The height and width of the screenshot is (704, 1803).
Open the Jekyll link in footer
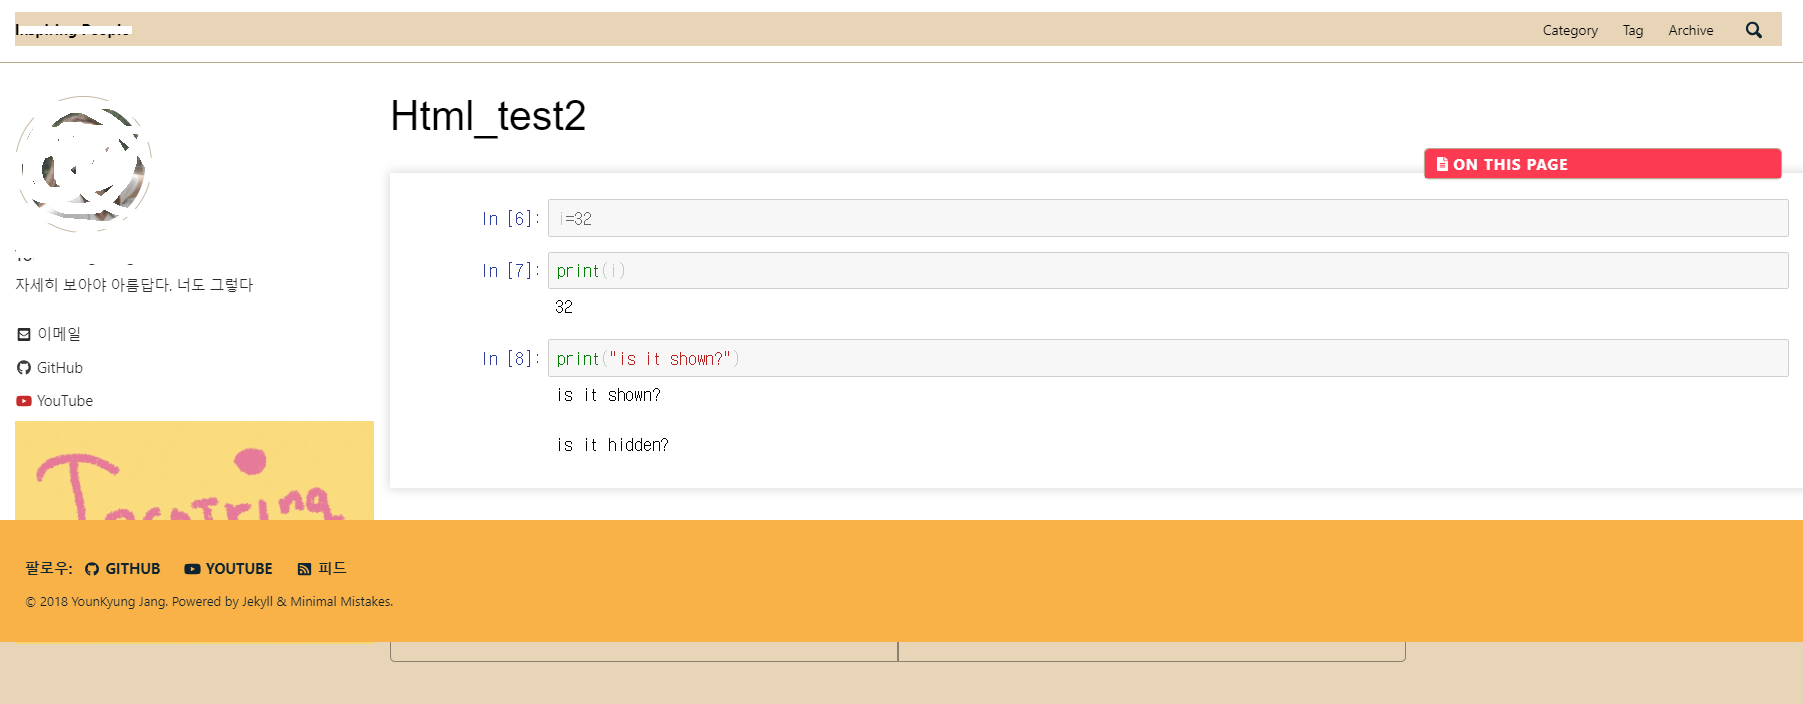(x=257, y=602)
